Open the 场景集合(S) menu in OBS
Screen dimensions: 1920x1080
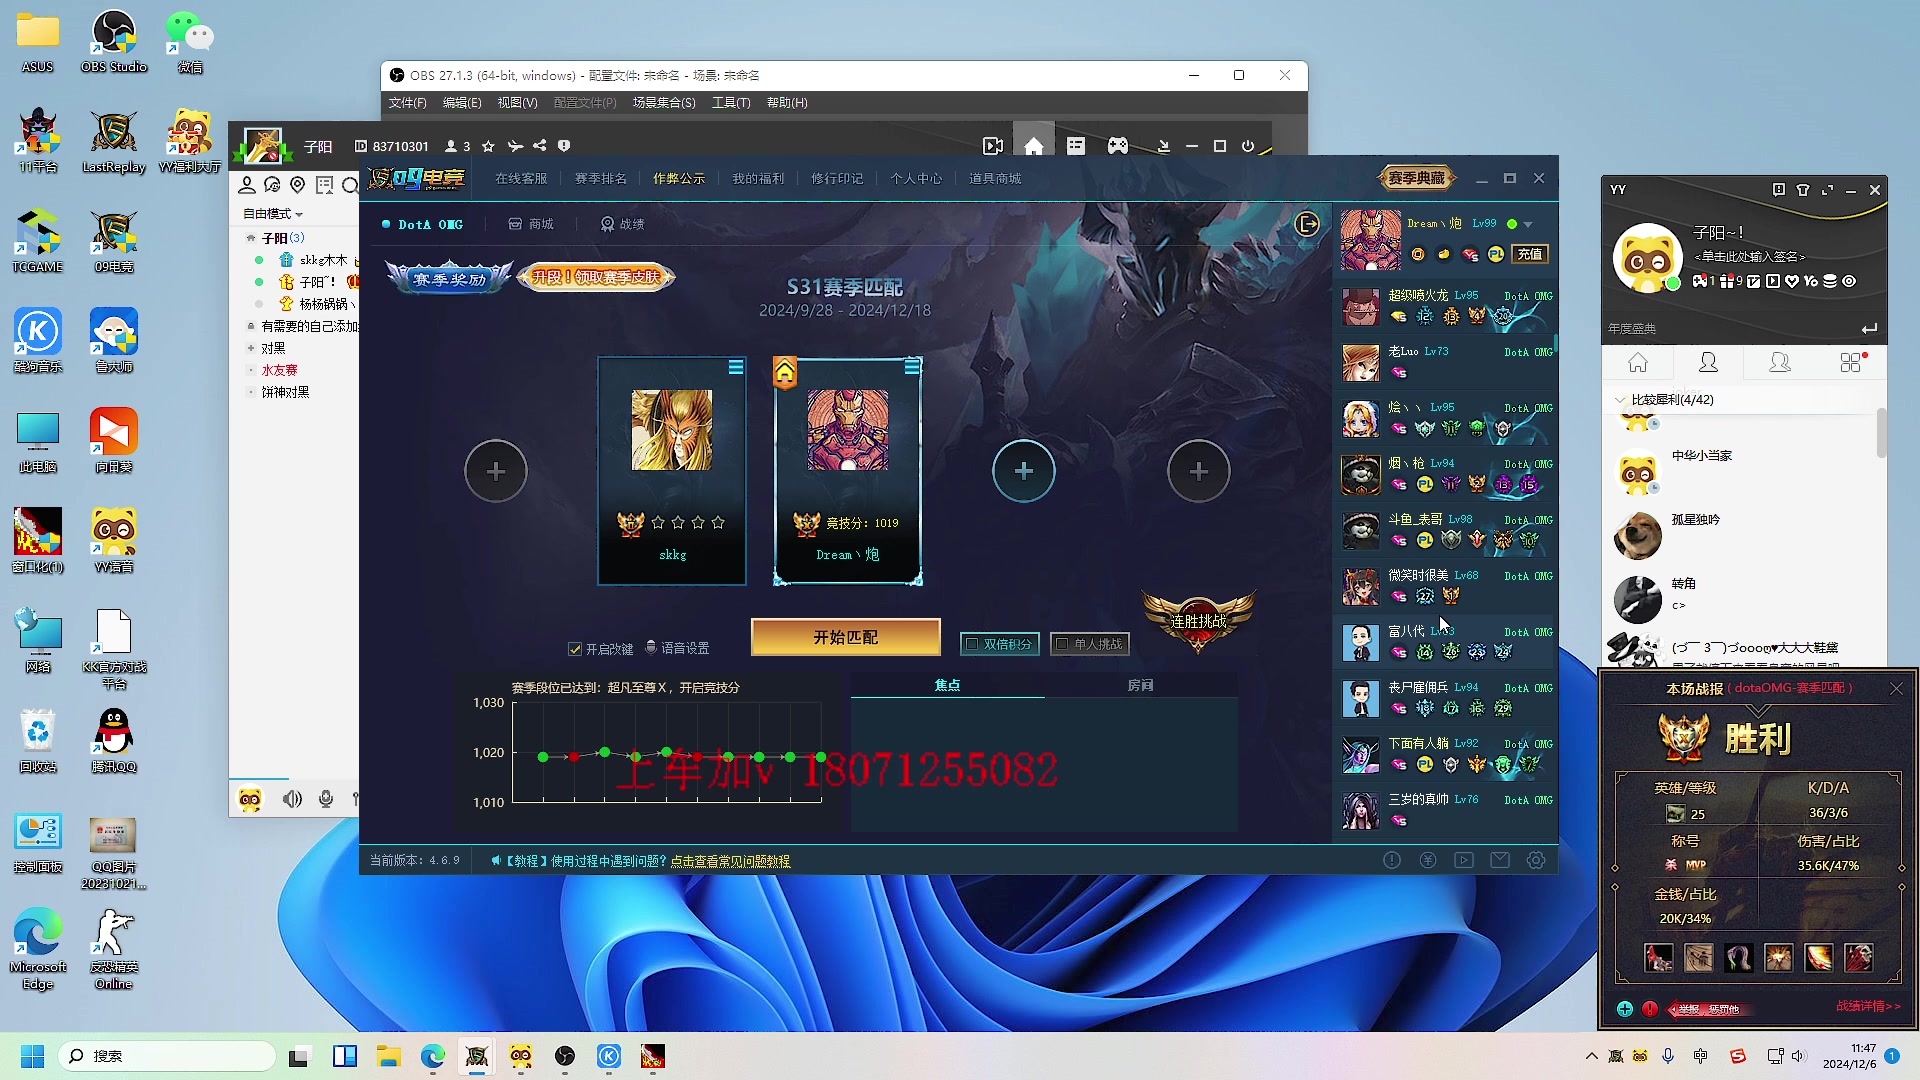coord(664,103)
